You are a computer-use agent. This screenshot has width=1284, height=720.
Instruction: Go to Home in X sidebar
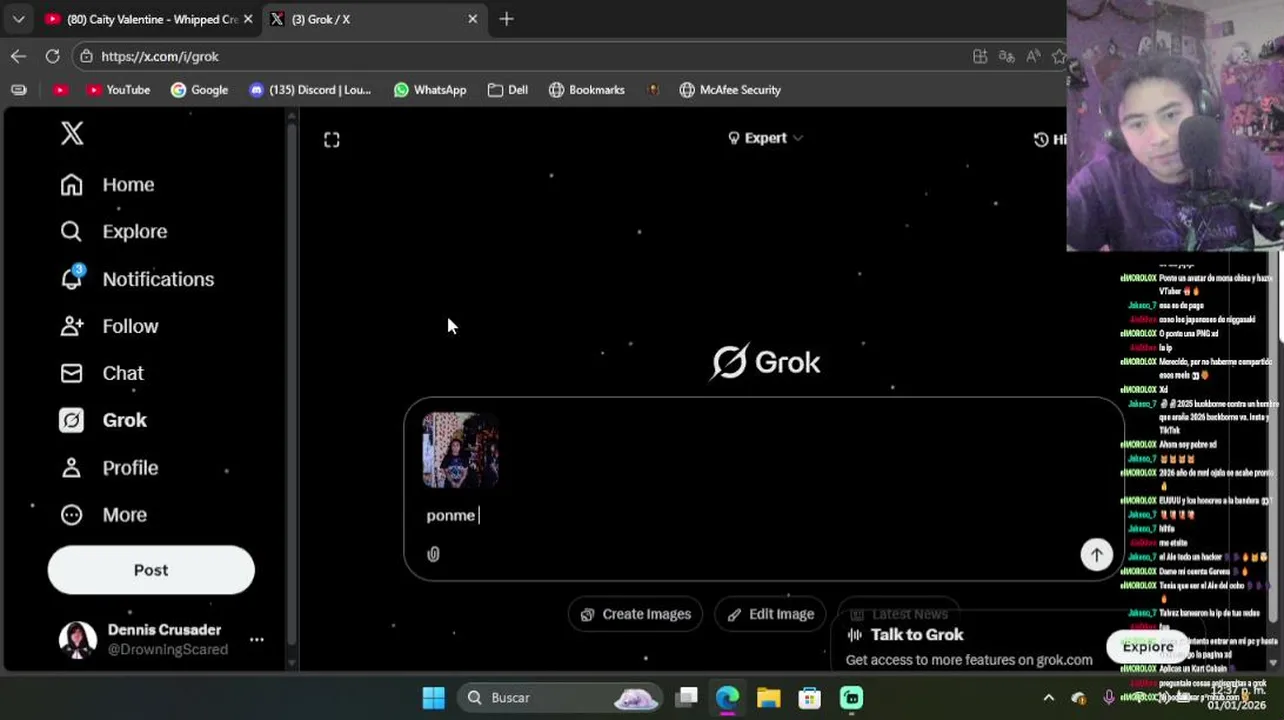[107, 185]
